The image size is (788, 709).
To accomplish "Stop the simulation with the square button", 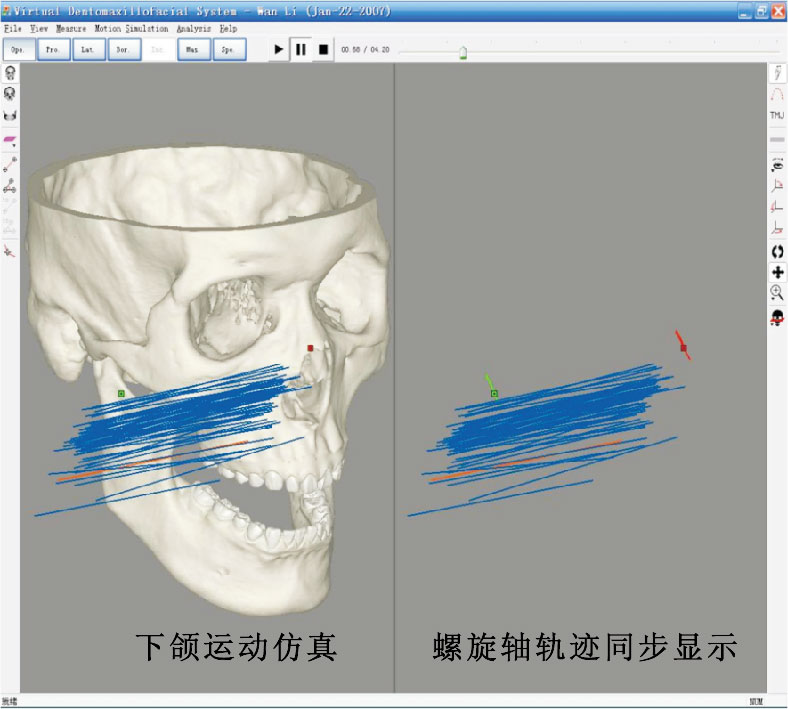I will tap(323, 49).
